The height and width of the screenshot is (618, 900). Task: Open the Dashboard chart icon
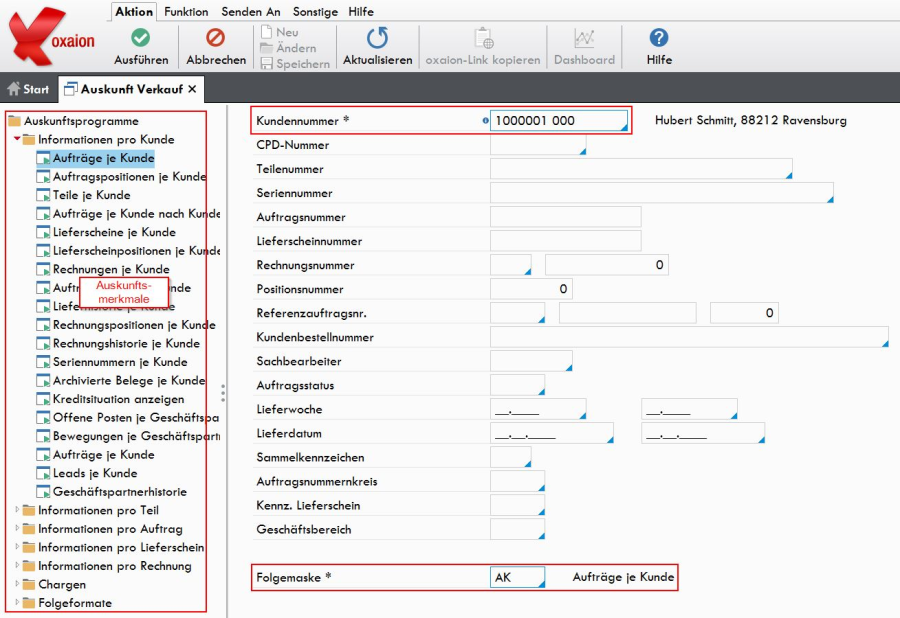point(584,38)
